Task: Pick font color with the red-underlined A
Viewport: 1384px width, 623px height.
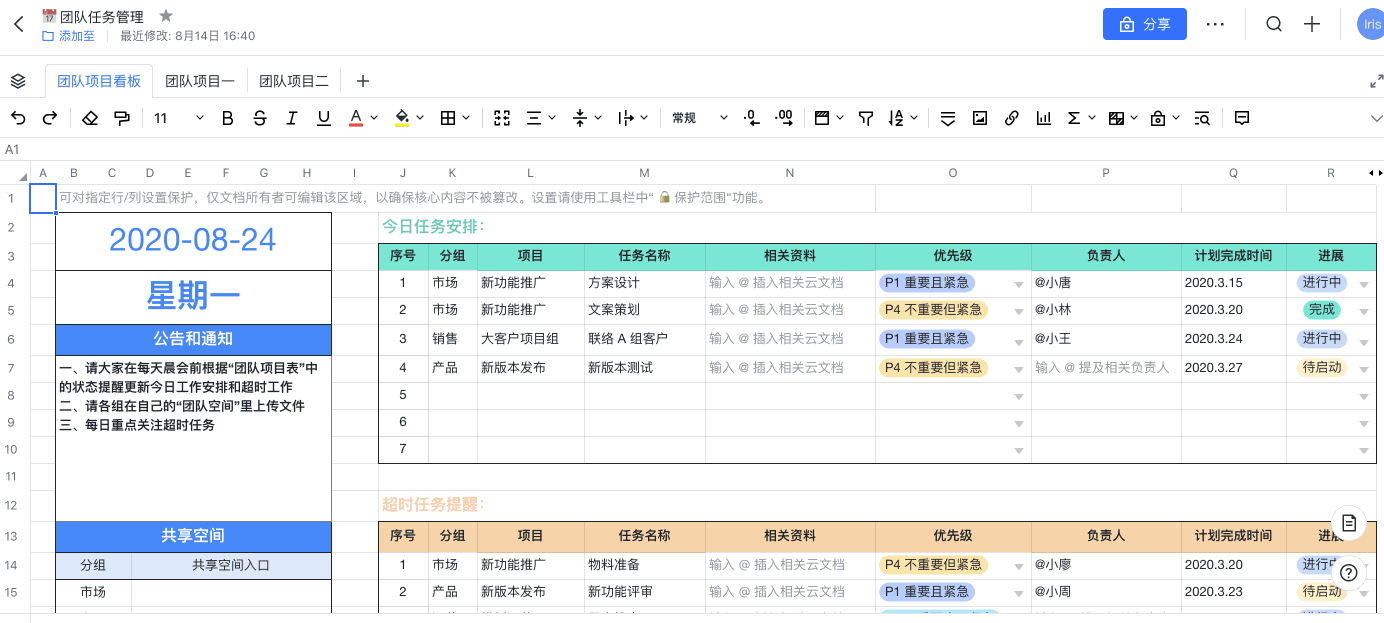Action: point(355,118)
